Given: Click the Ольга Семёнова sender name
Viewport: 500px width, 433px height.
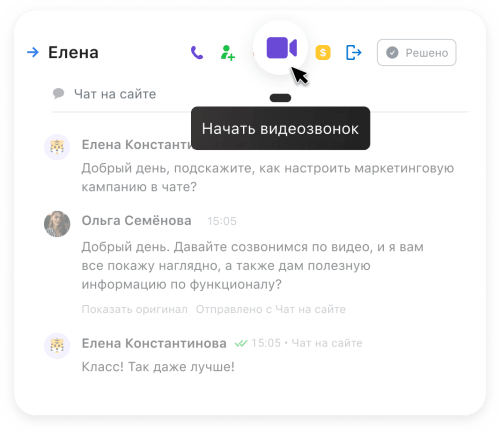Looking at the screenshot, I should (137, 221).
